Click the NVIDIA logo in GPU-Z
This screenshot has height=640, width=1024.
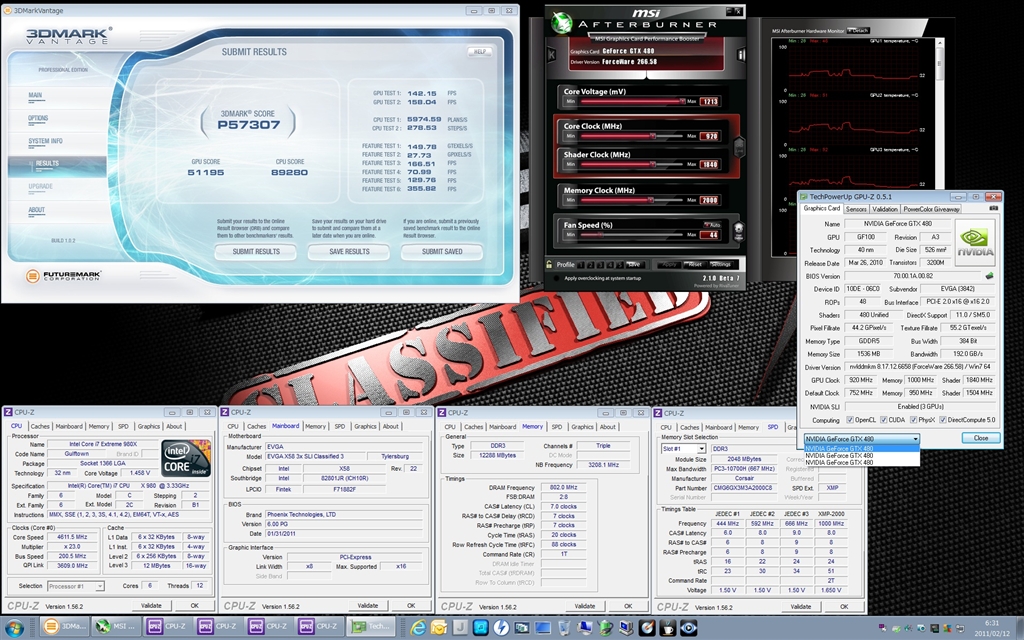point(974,244)
